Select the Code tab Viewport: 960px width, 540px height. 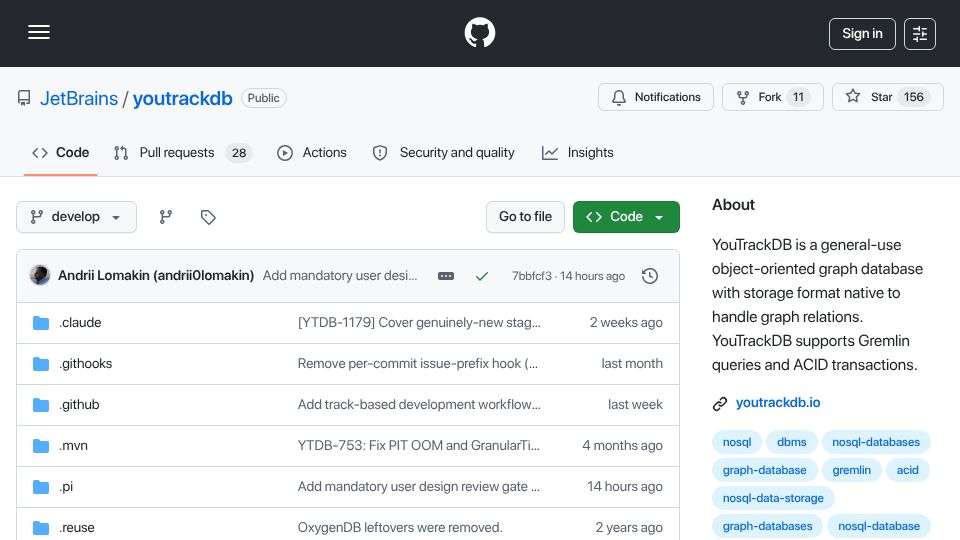61,152
